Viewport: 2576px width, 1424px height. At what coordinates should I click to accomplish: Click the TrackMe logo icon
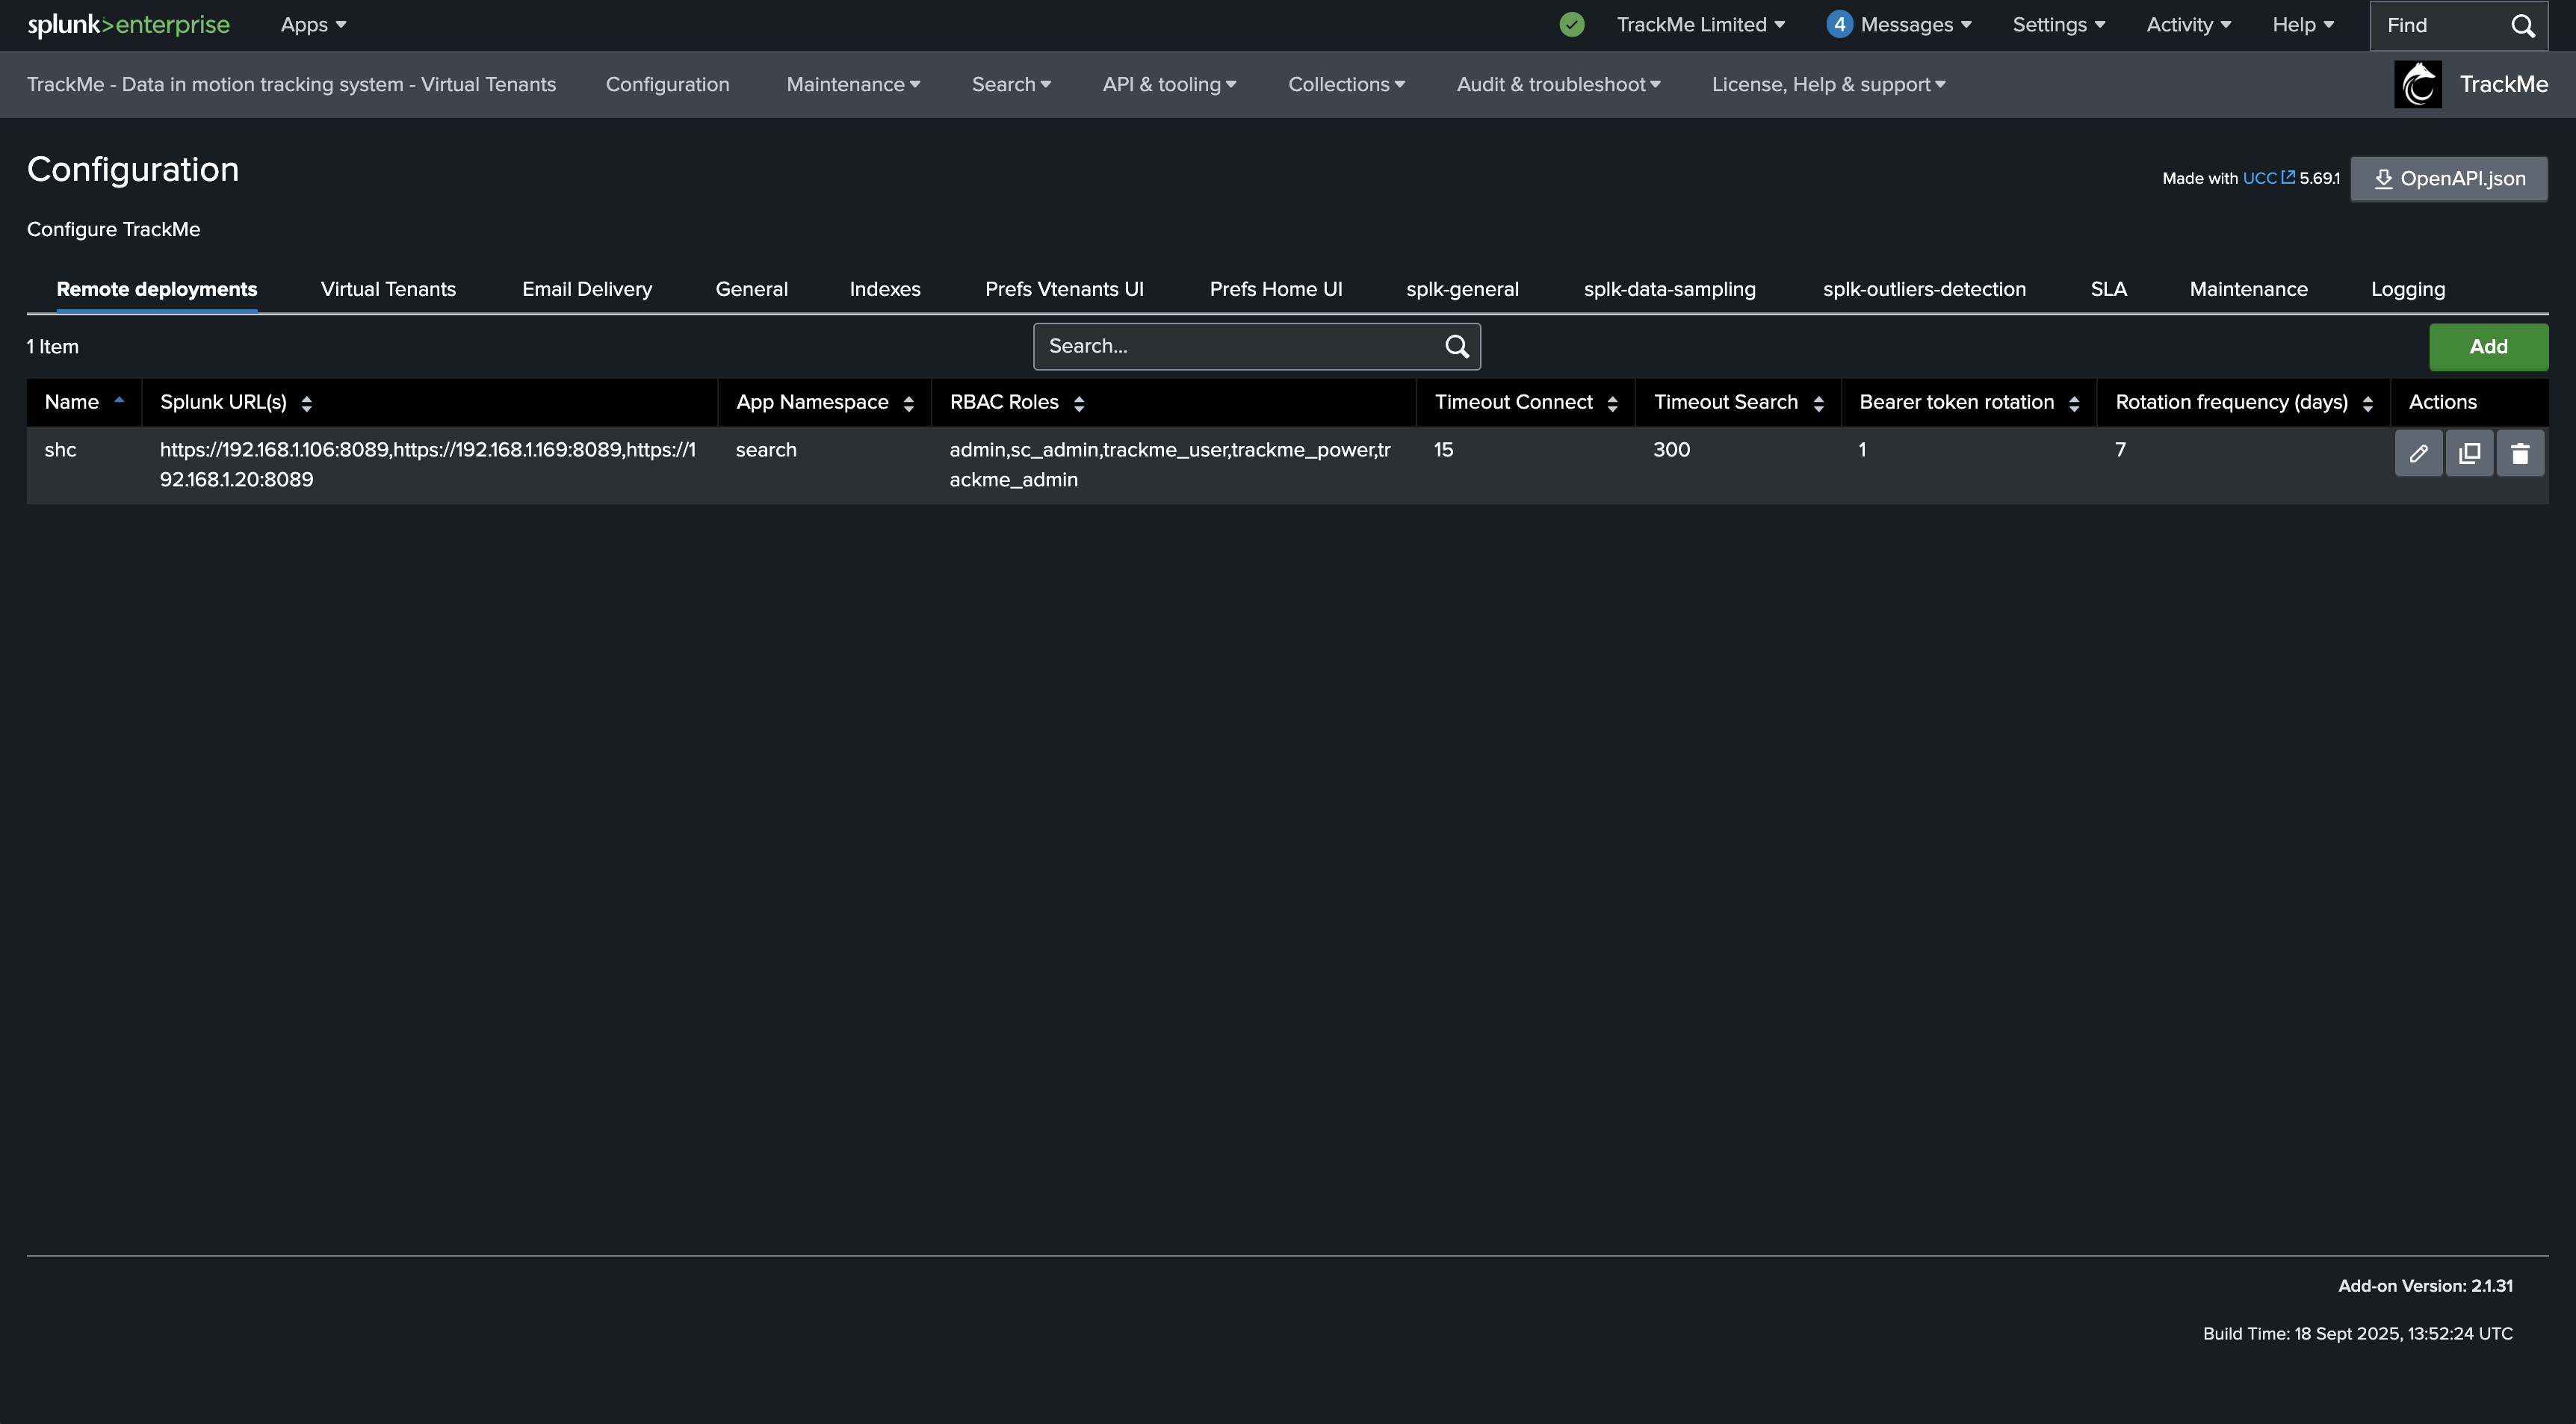tap(2418, 84)
